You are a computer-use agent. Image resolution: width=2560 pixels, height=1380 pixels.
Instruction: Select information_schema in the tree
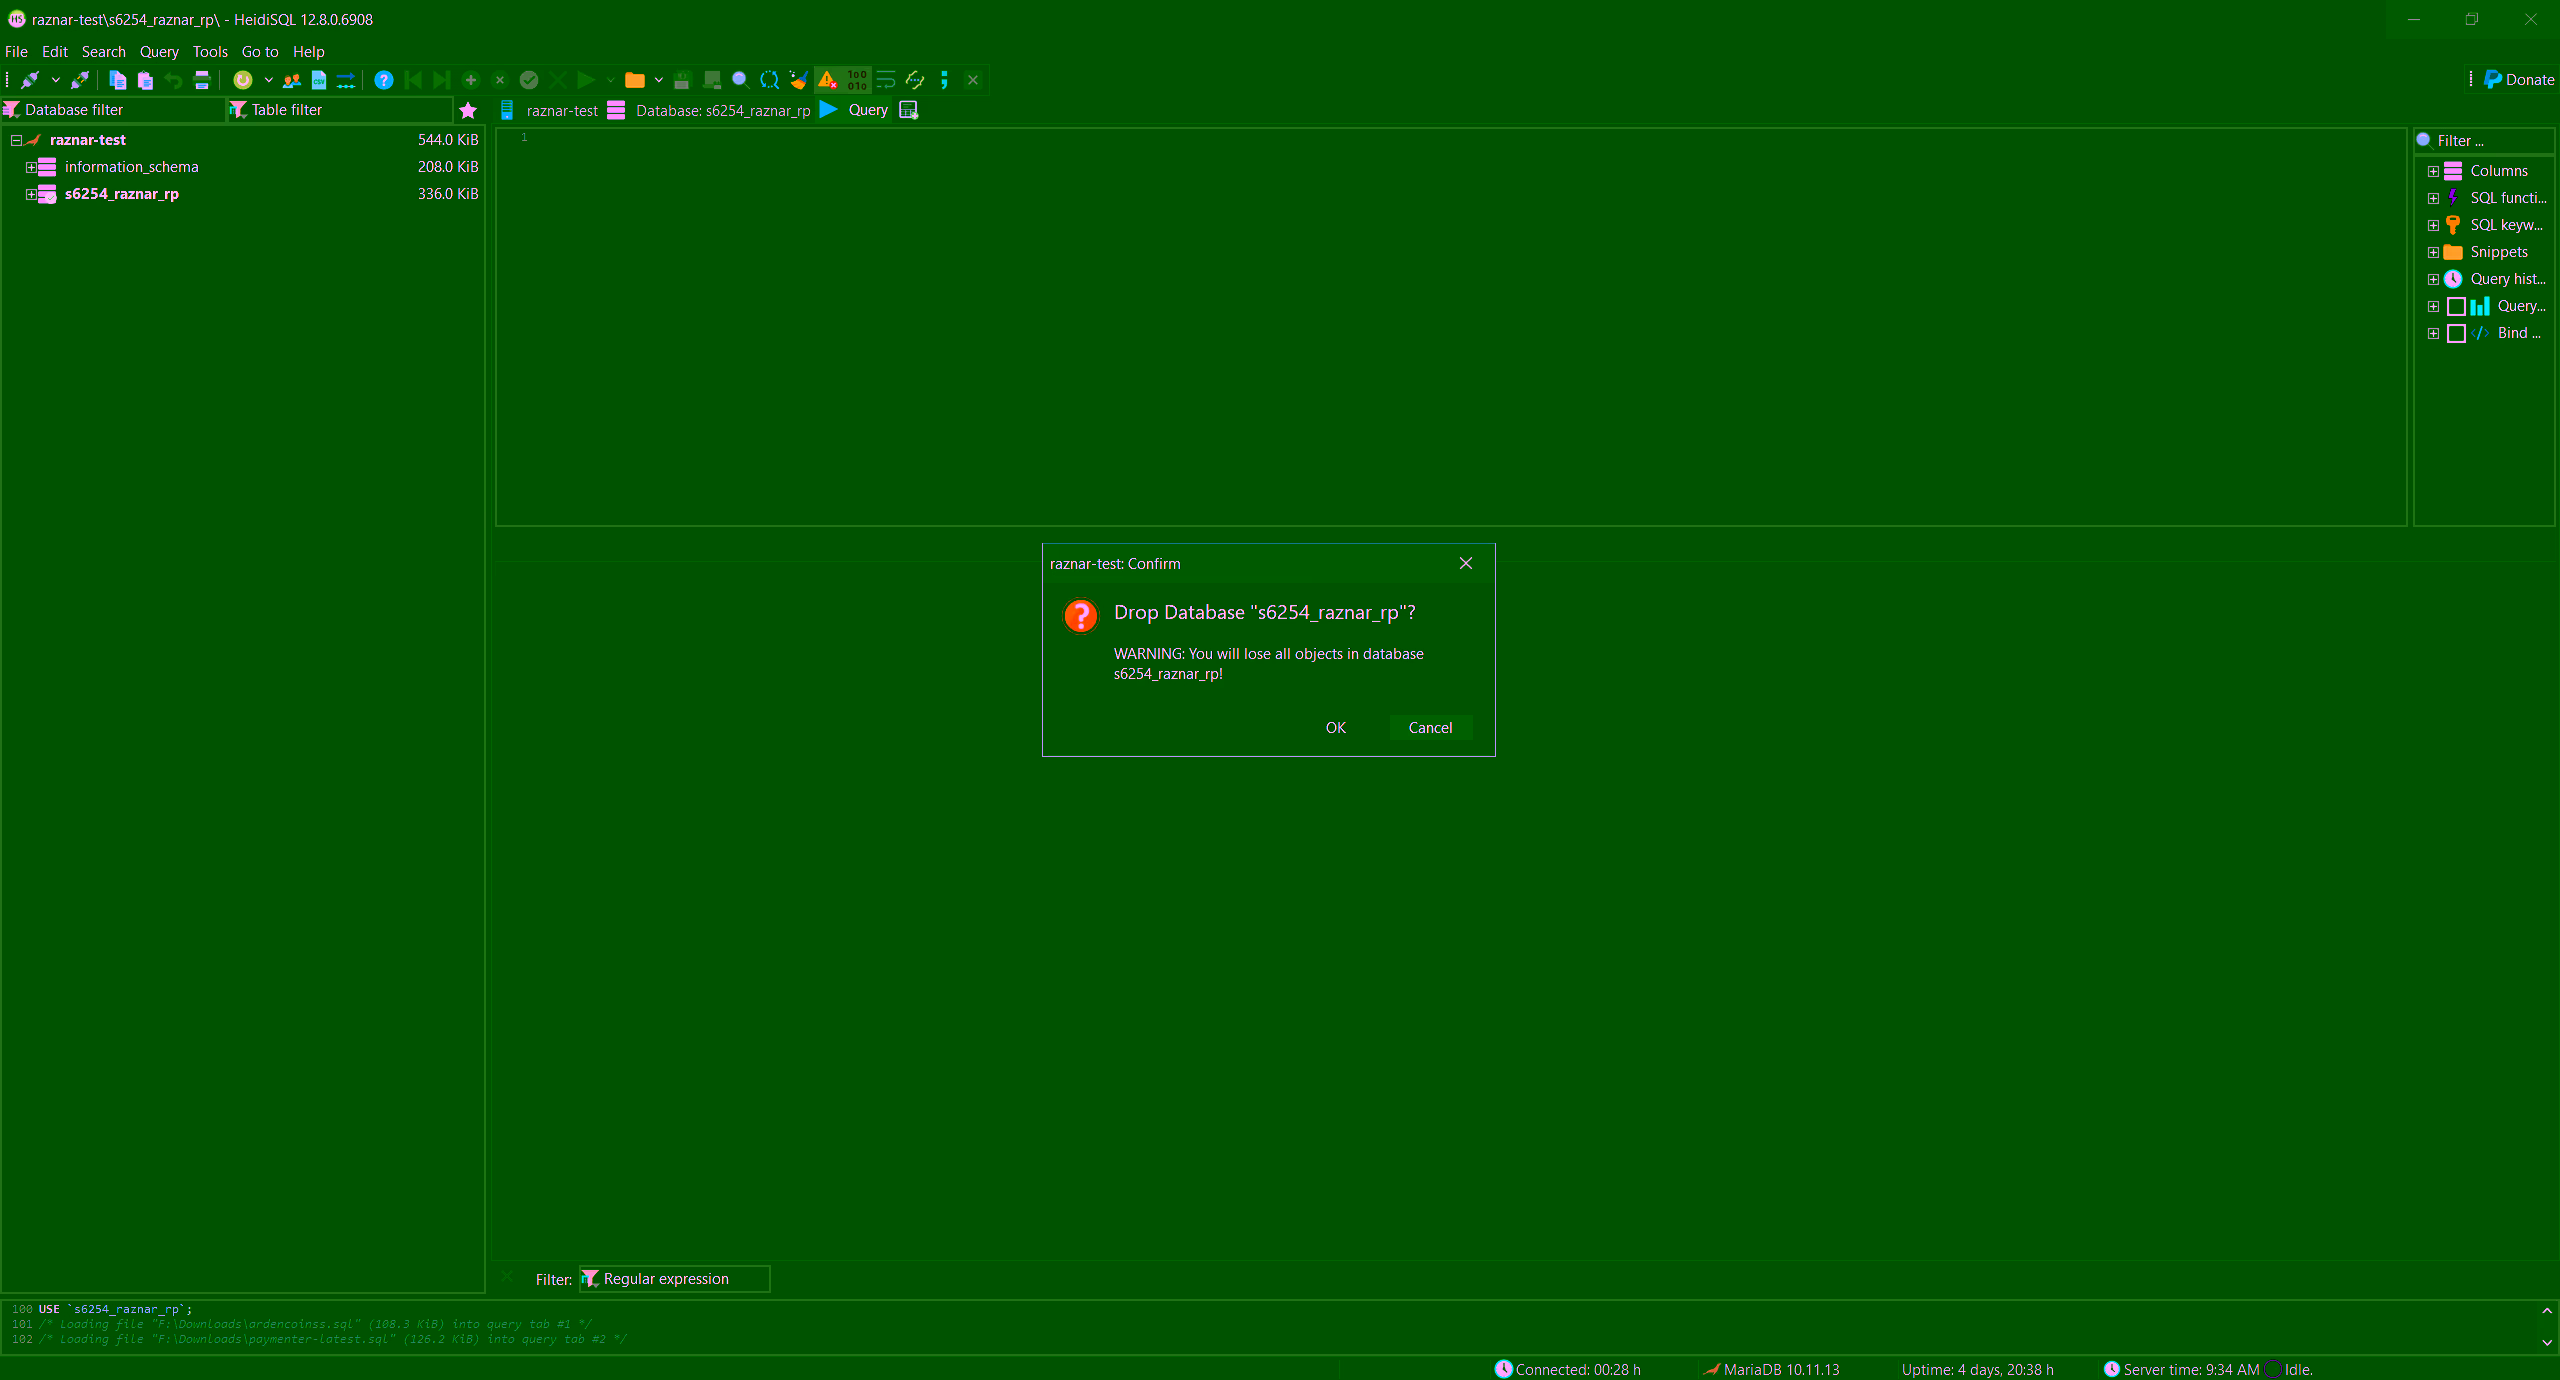pos(131,167)
